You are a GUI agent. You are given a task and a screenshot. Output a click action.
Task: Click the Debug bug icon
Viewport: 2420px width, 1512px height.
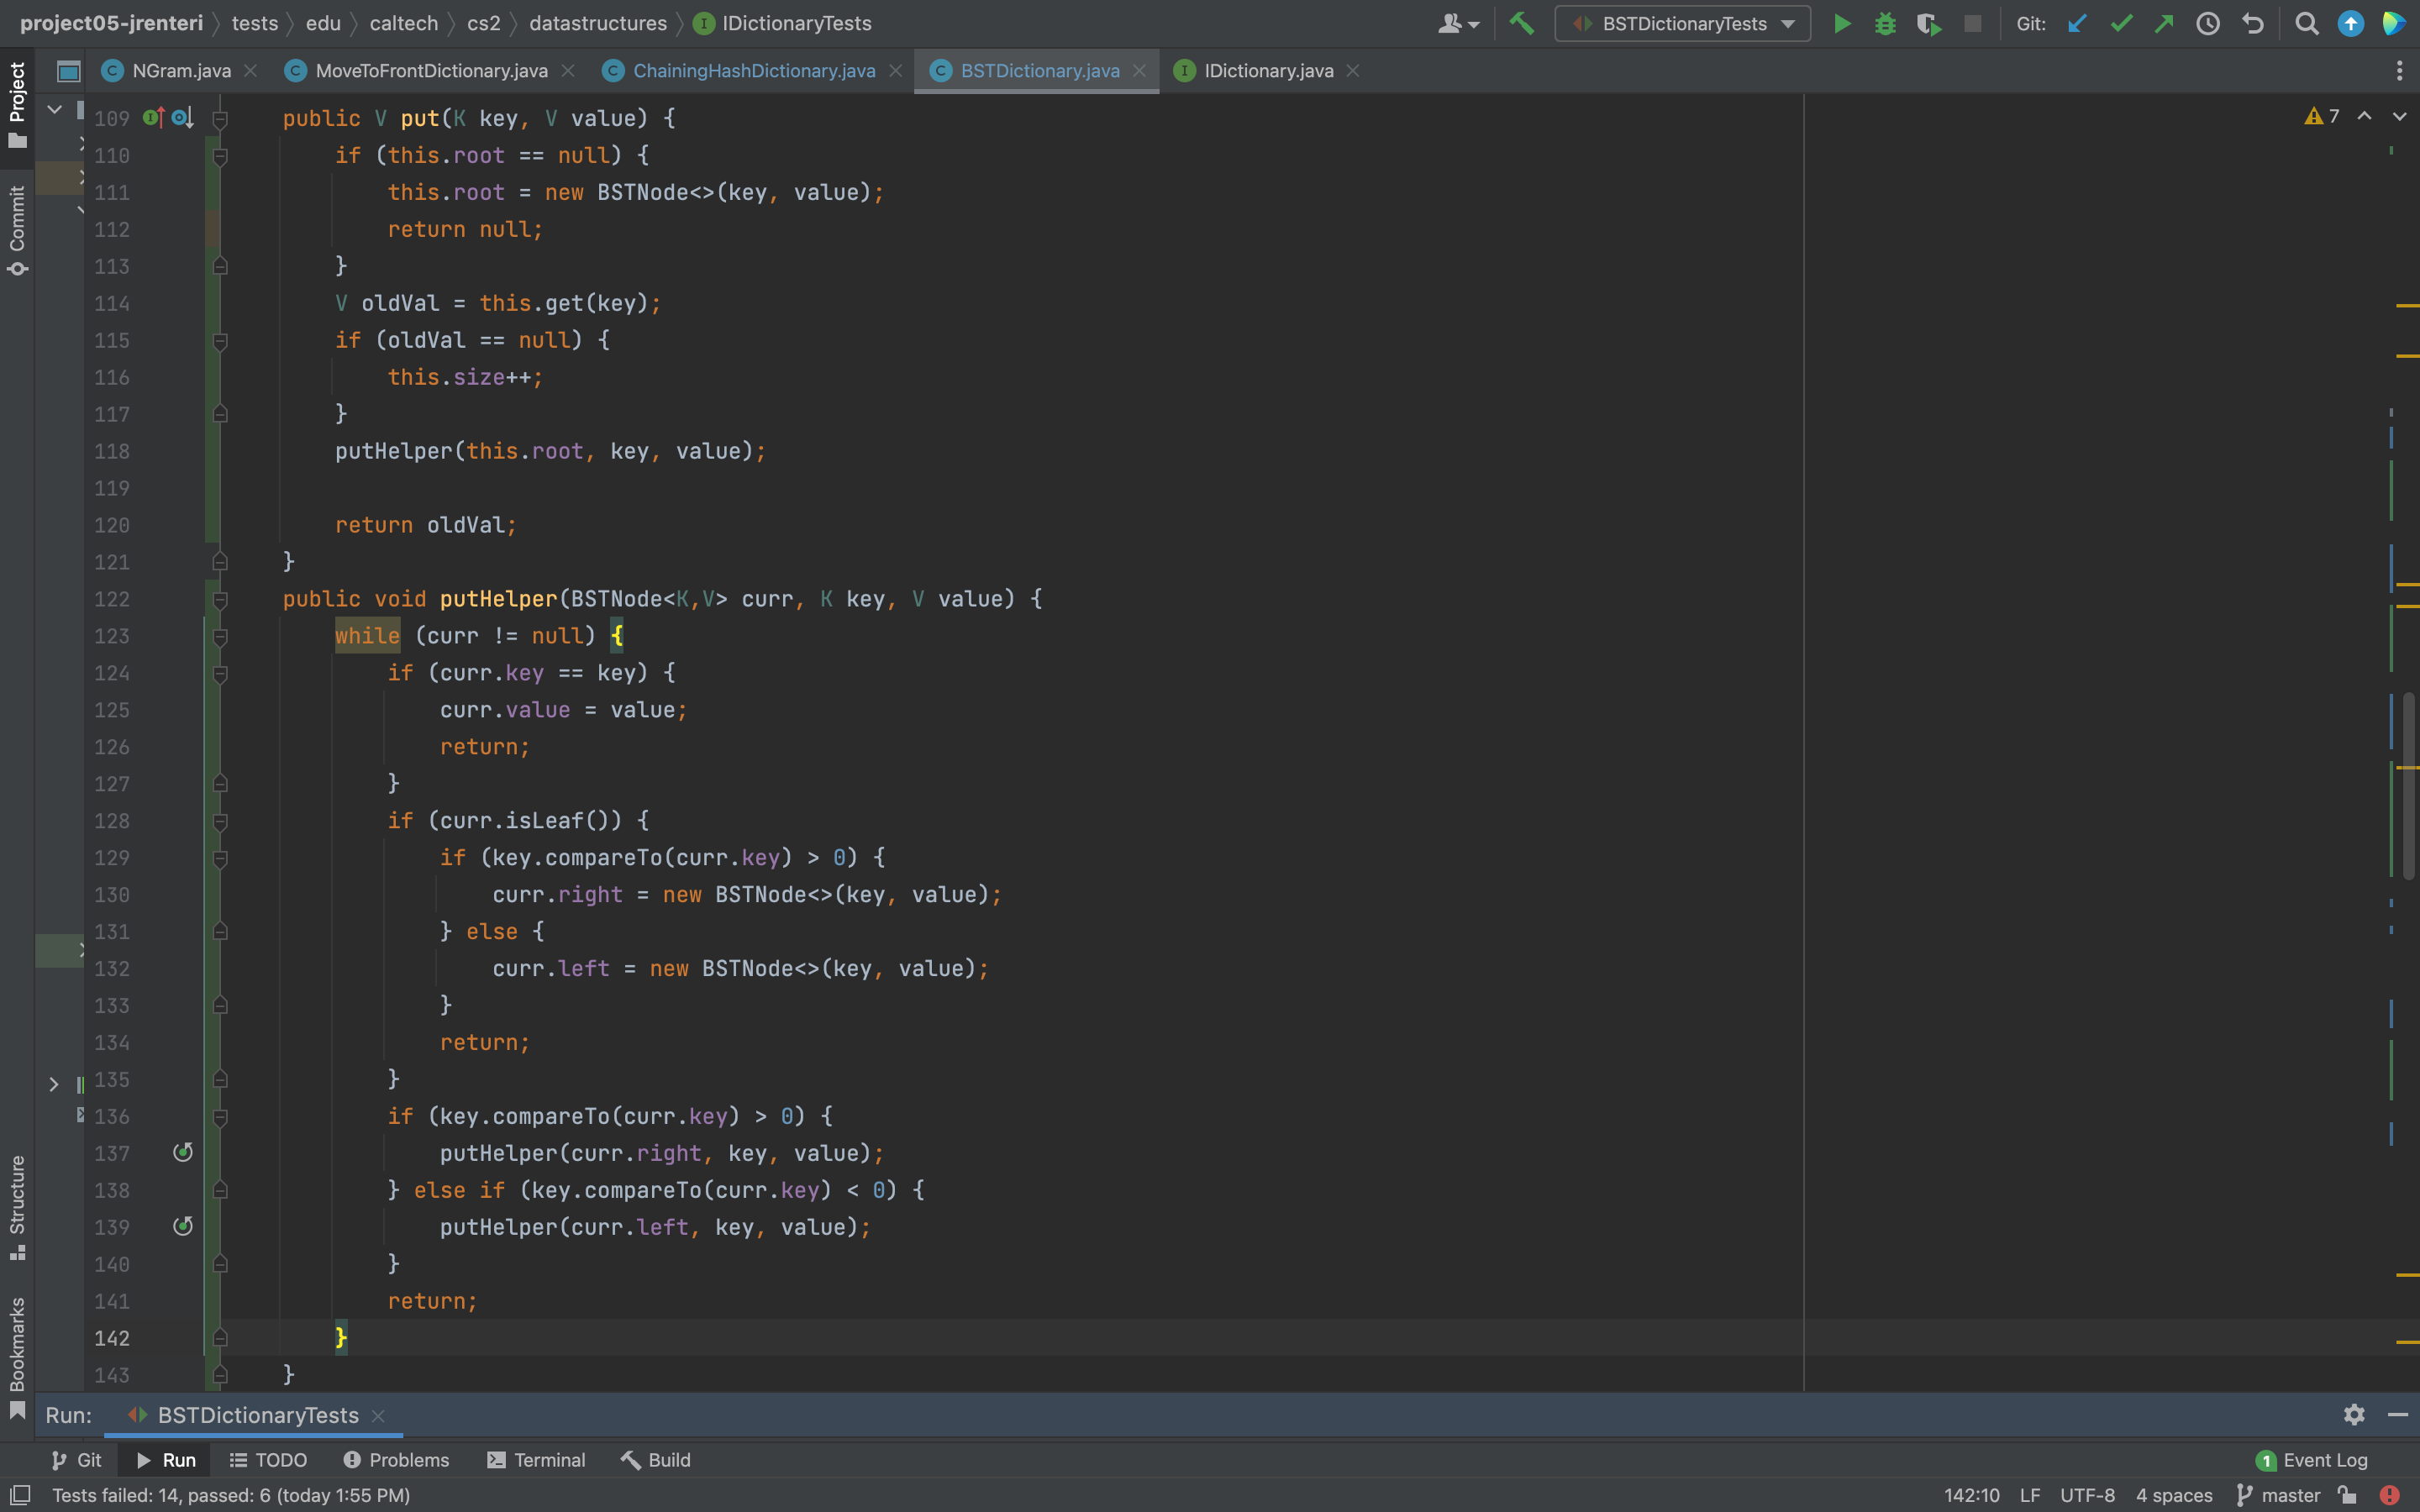pos(1885,24)
